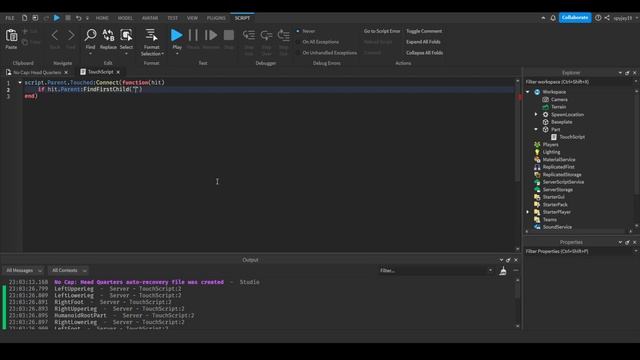This screenshot has height=360, width=640.
Task: Open the help question mark icon
Action: pyautogui.click(x=598, y=18)
